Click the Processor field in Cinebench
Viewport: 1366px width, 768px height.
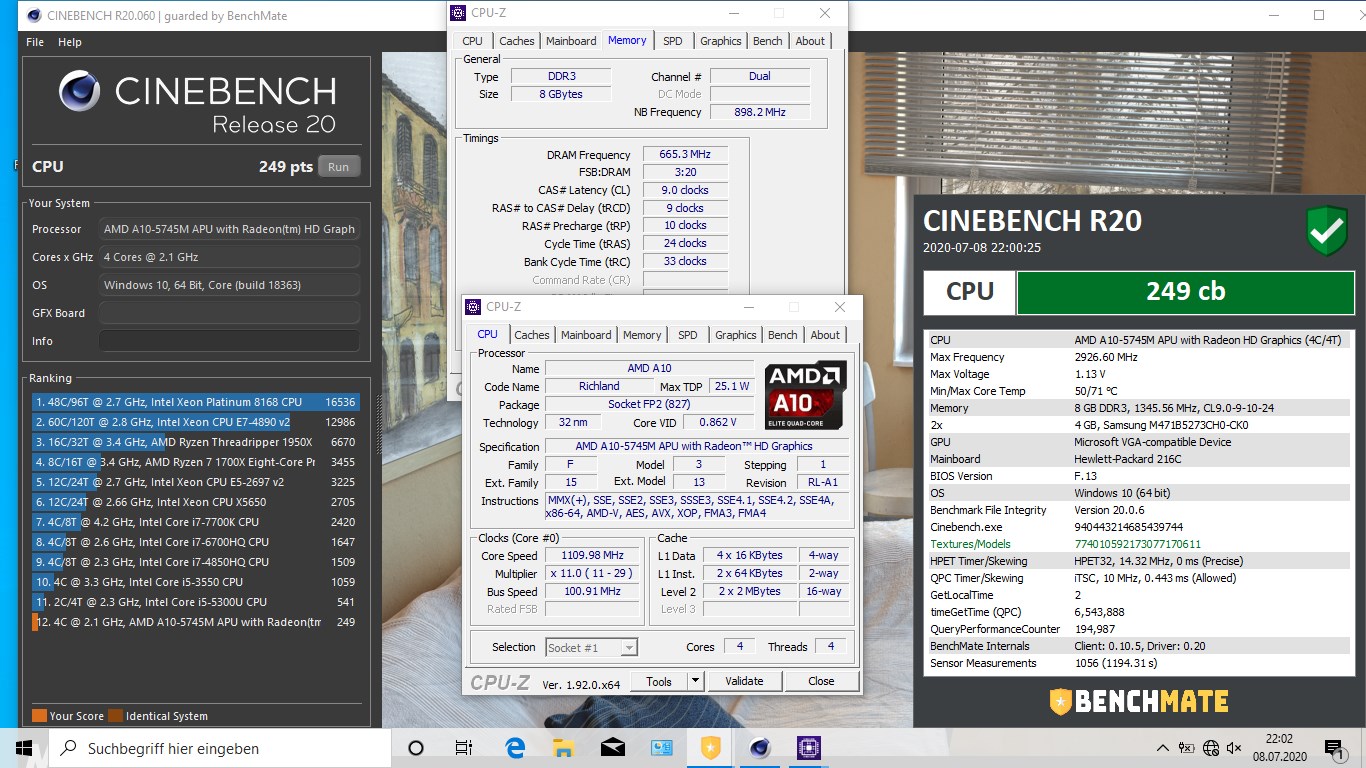click(229, 229)
